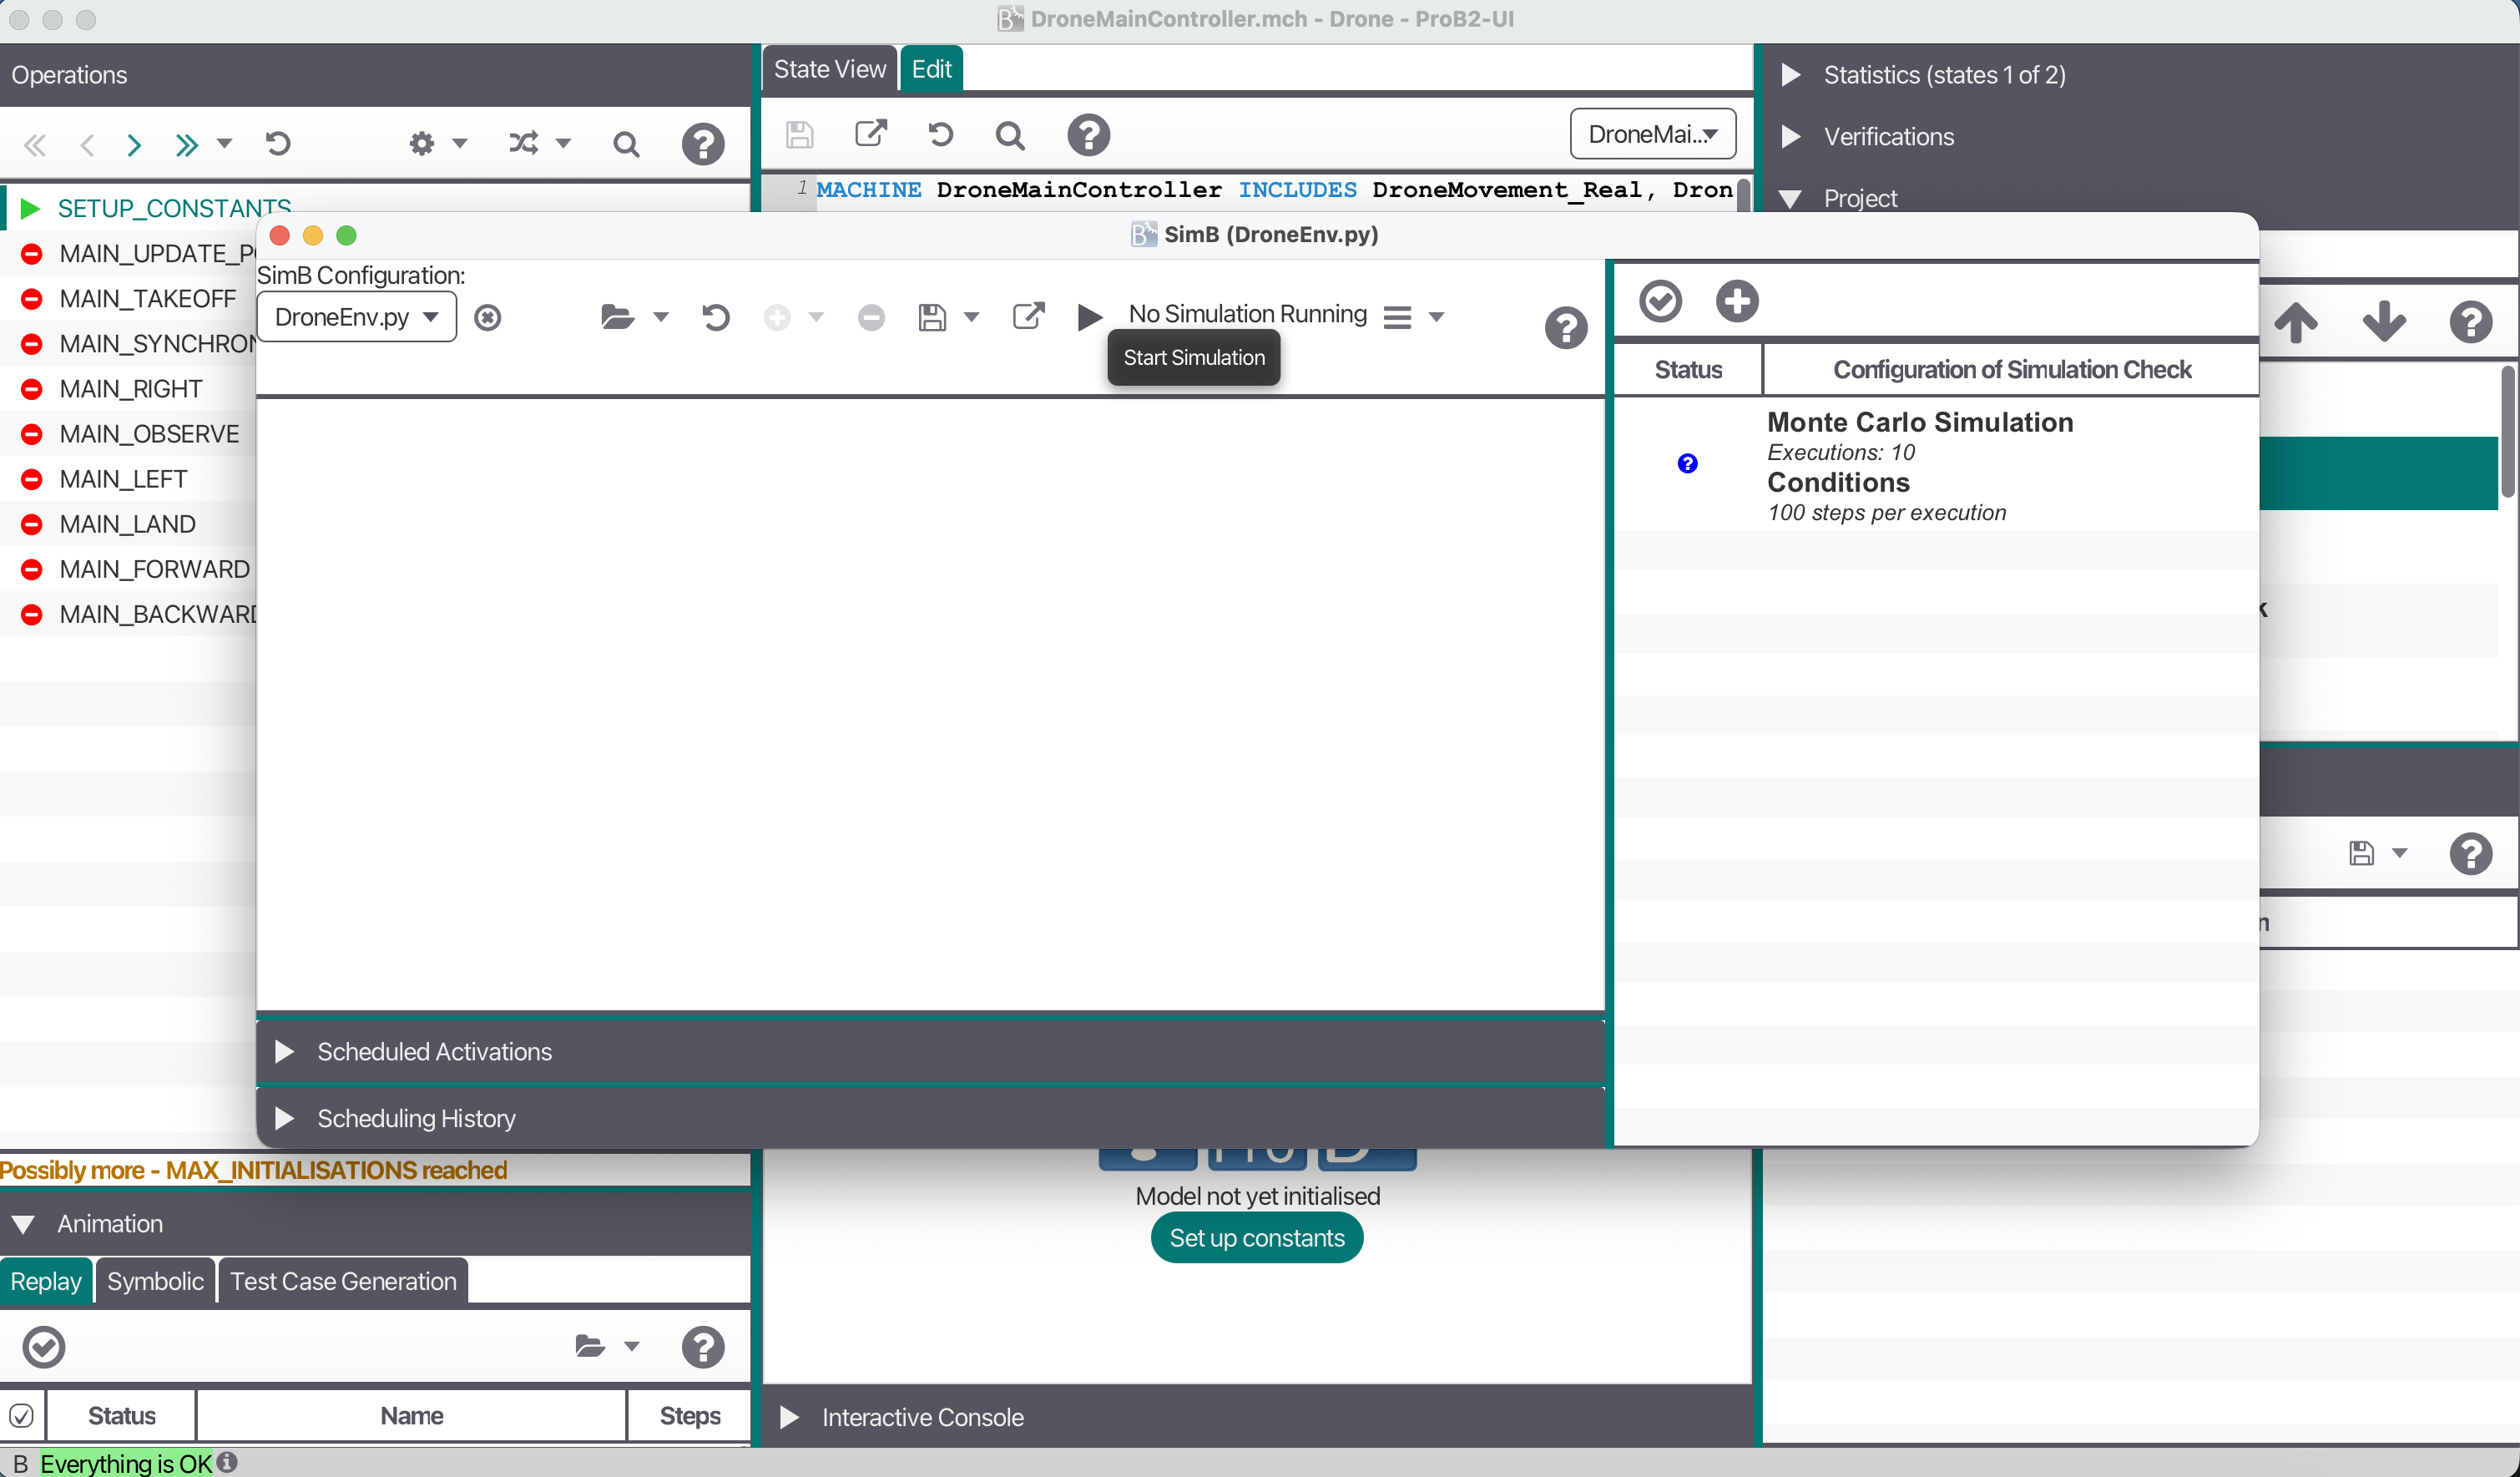The image size is (2520, 1477).
Task: Collapse the Project section
Action: (x=1789, y=198)
